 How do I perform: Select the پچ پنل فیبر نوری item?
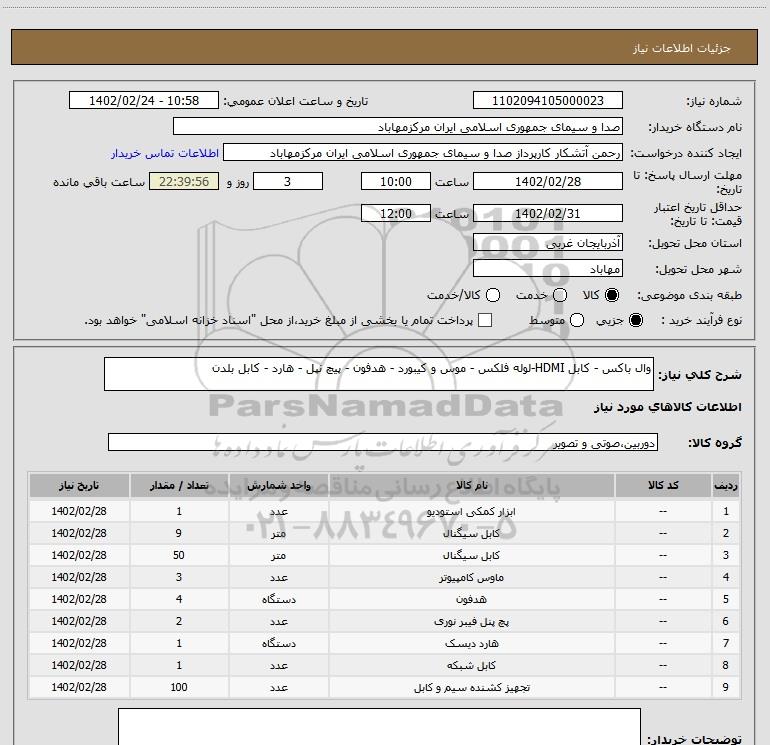471,622
